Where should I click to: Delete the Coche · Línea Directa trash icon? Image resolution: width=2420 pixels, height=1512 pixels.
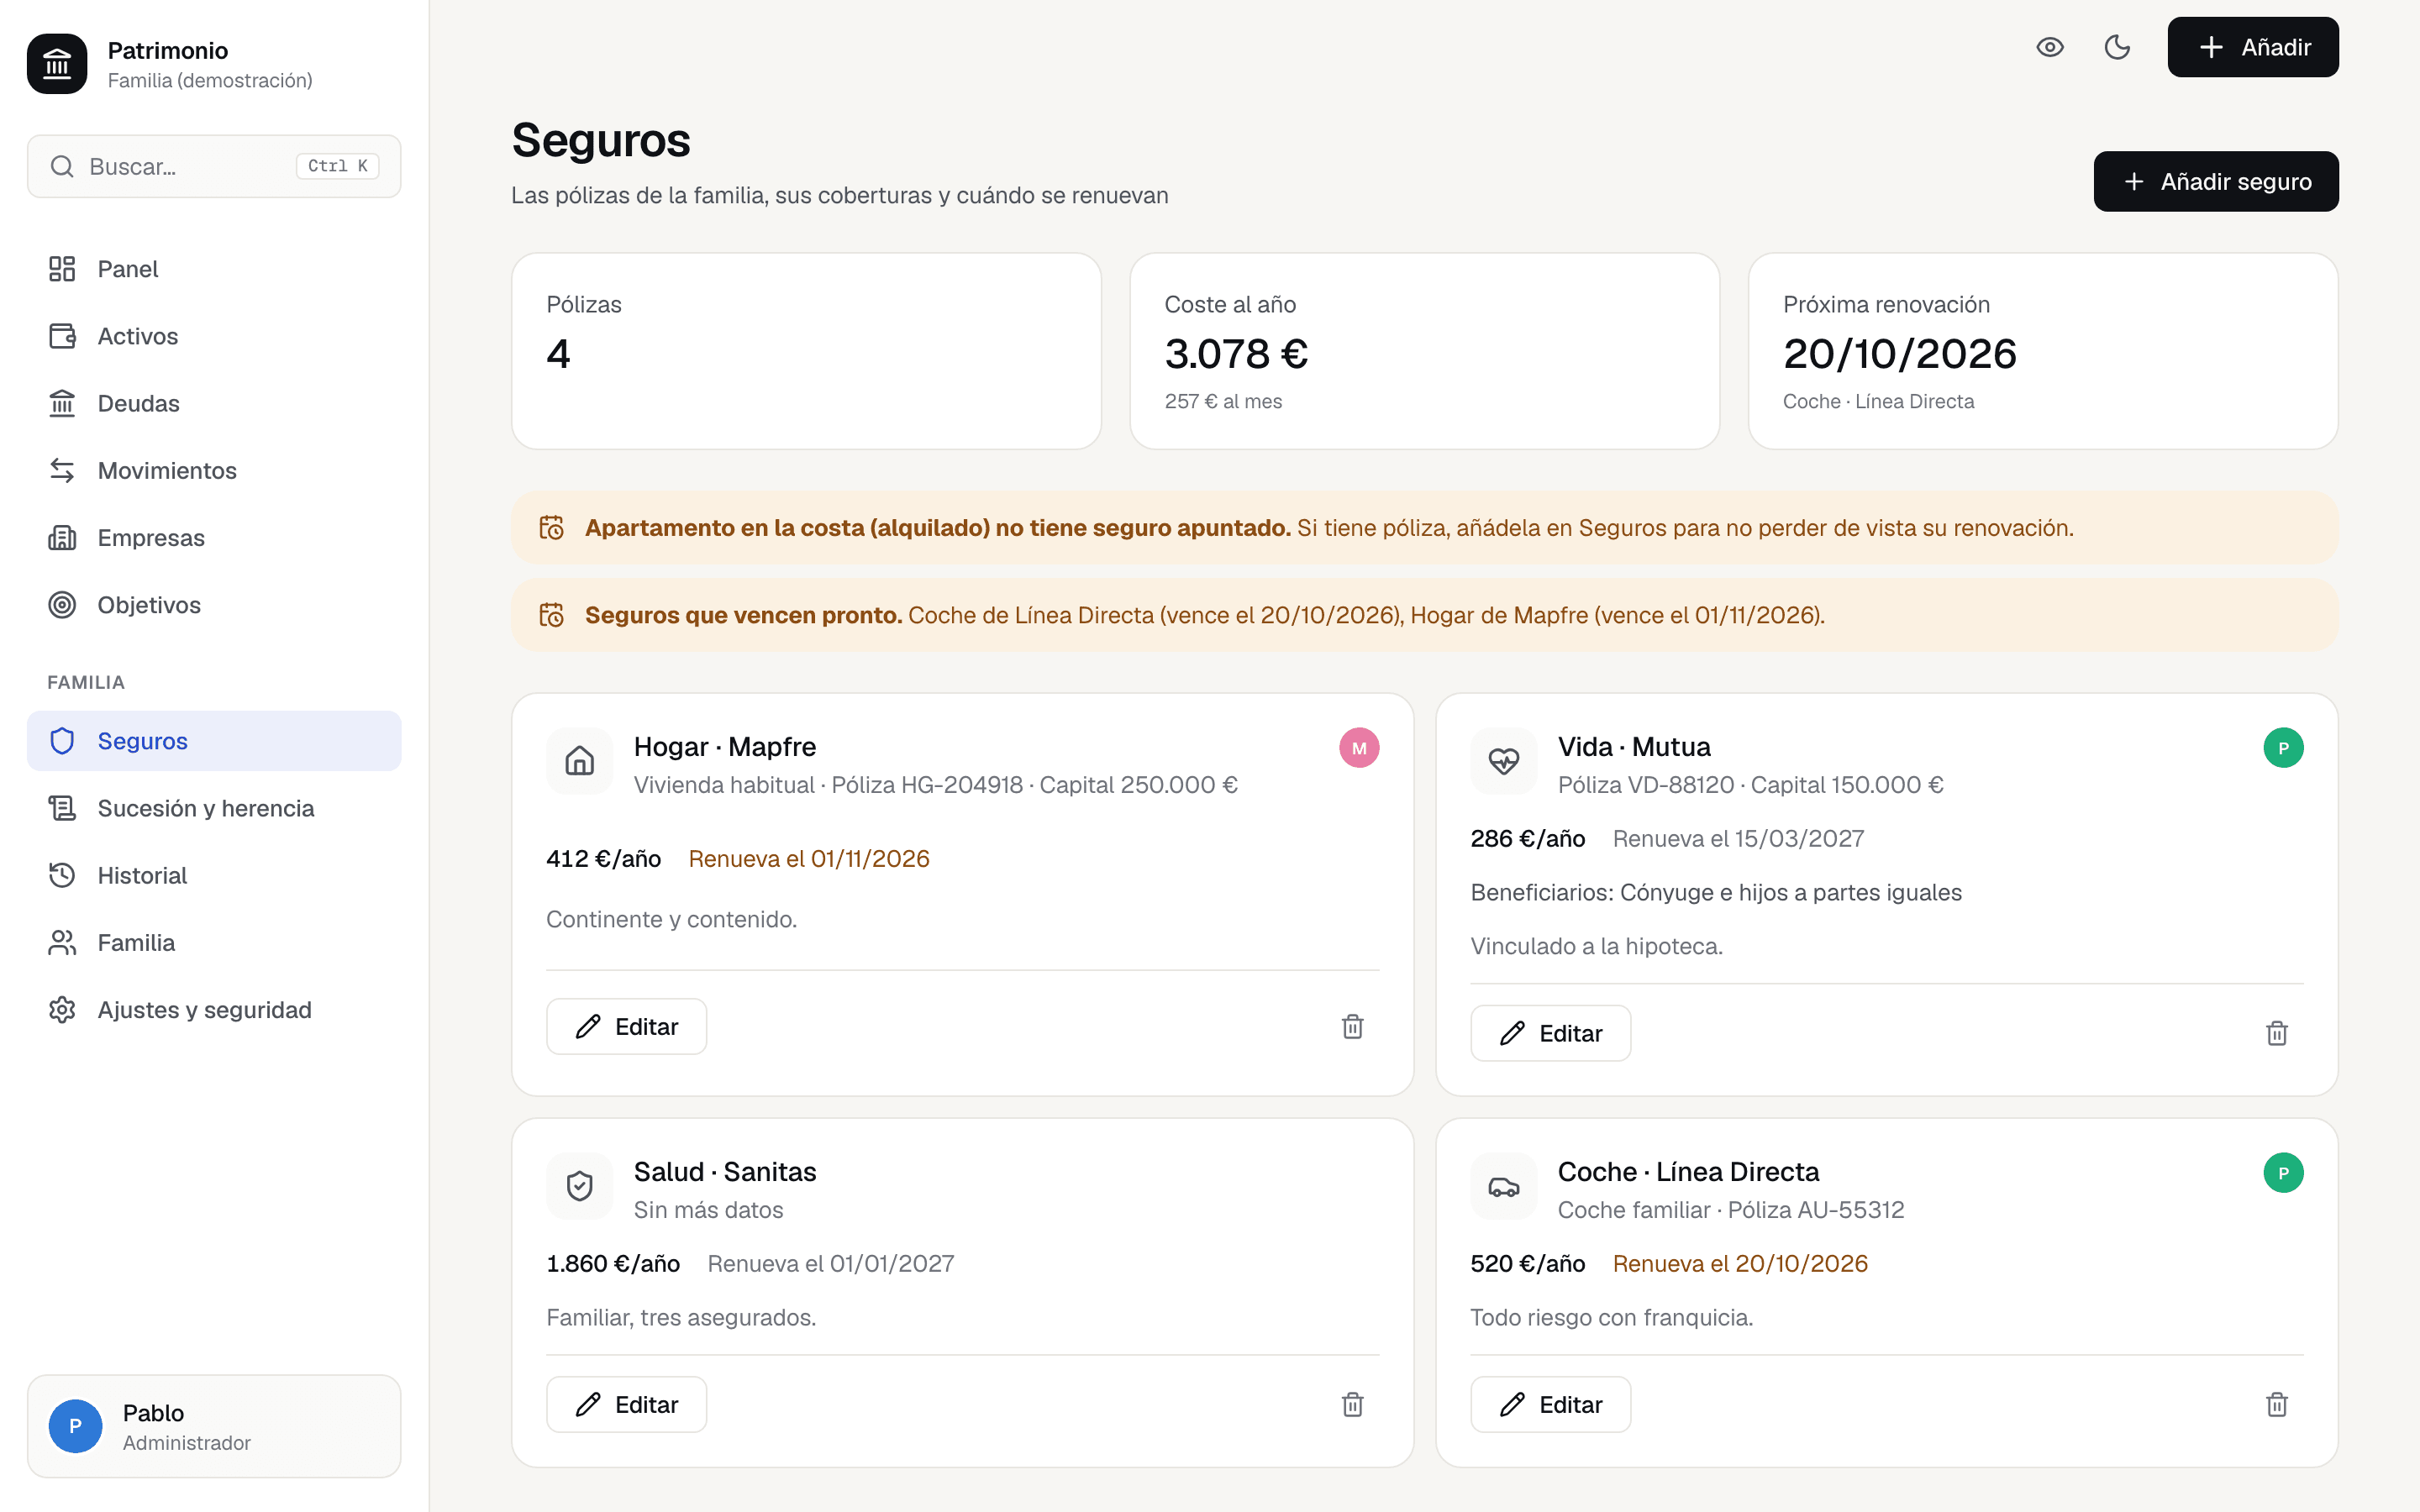[2276, 1405]
